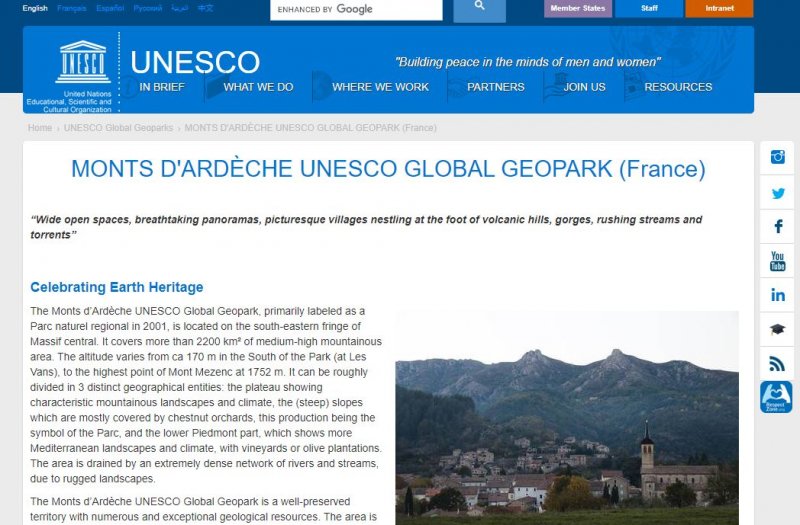Switch language to Arabic

[180, 8]
